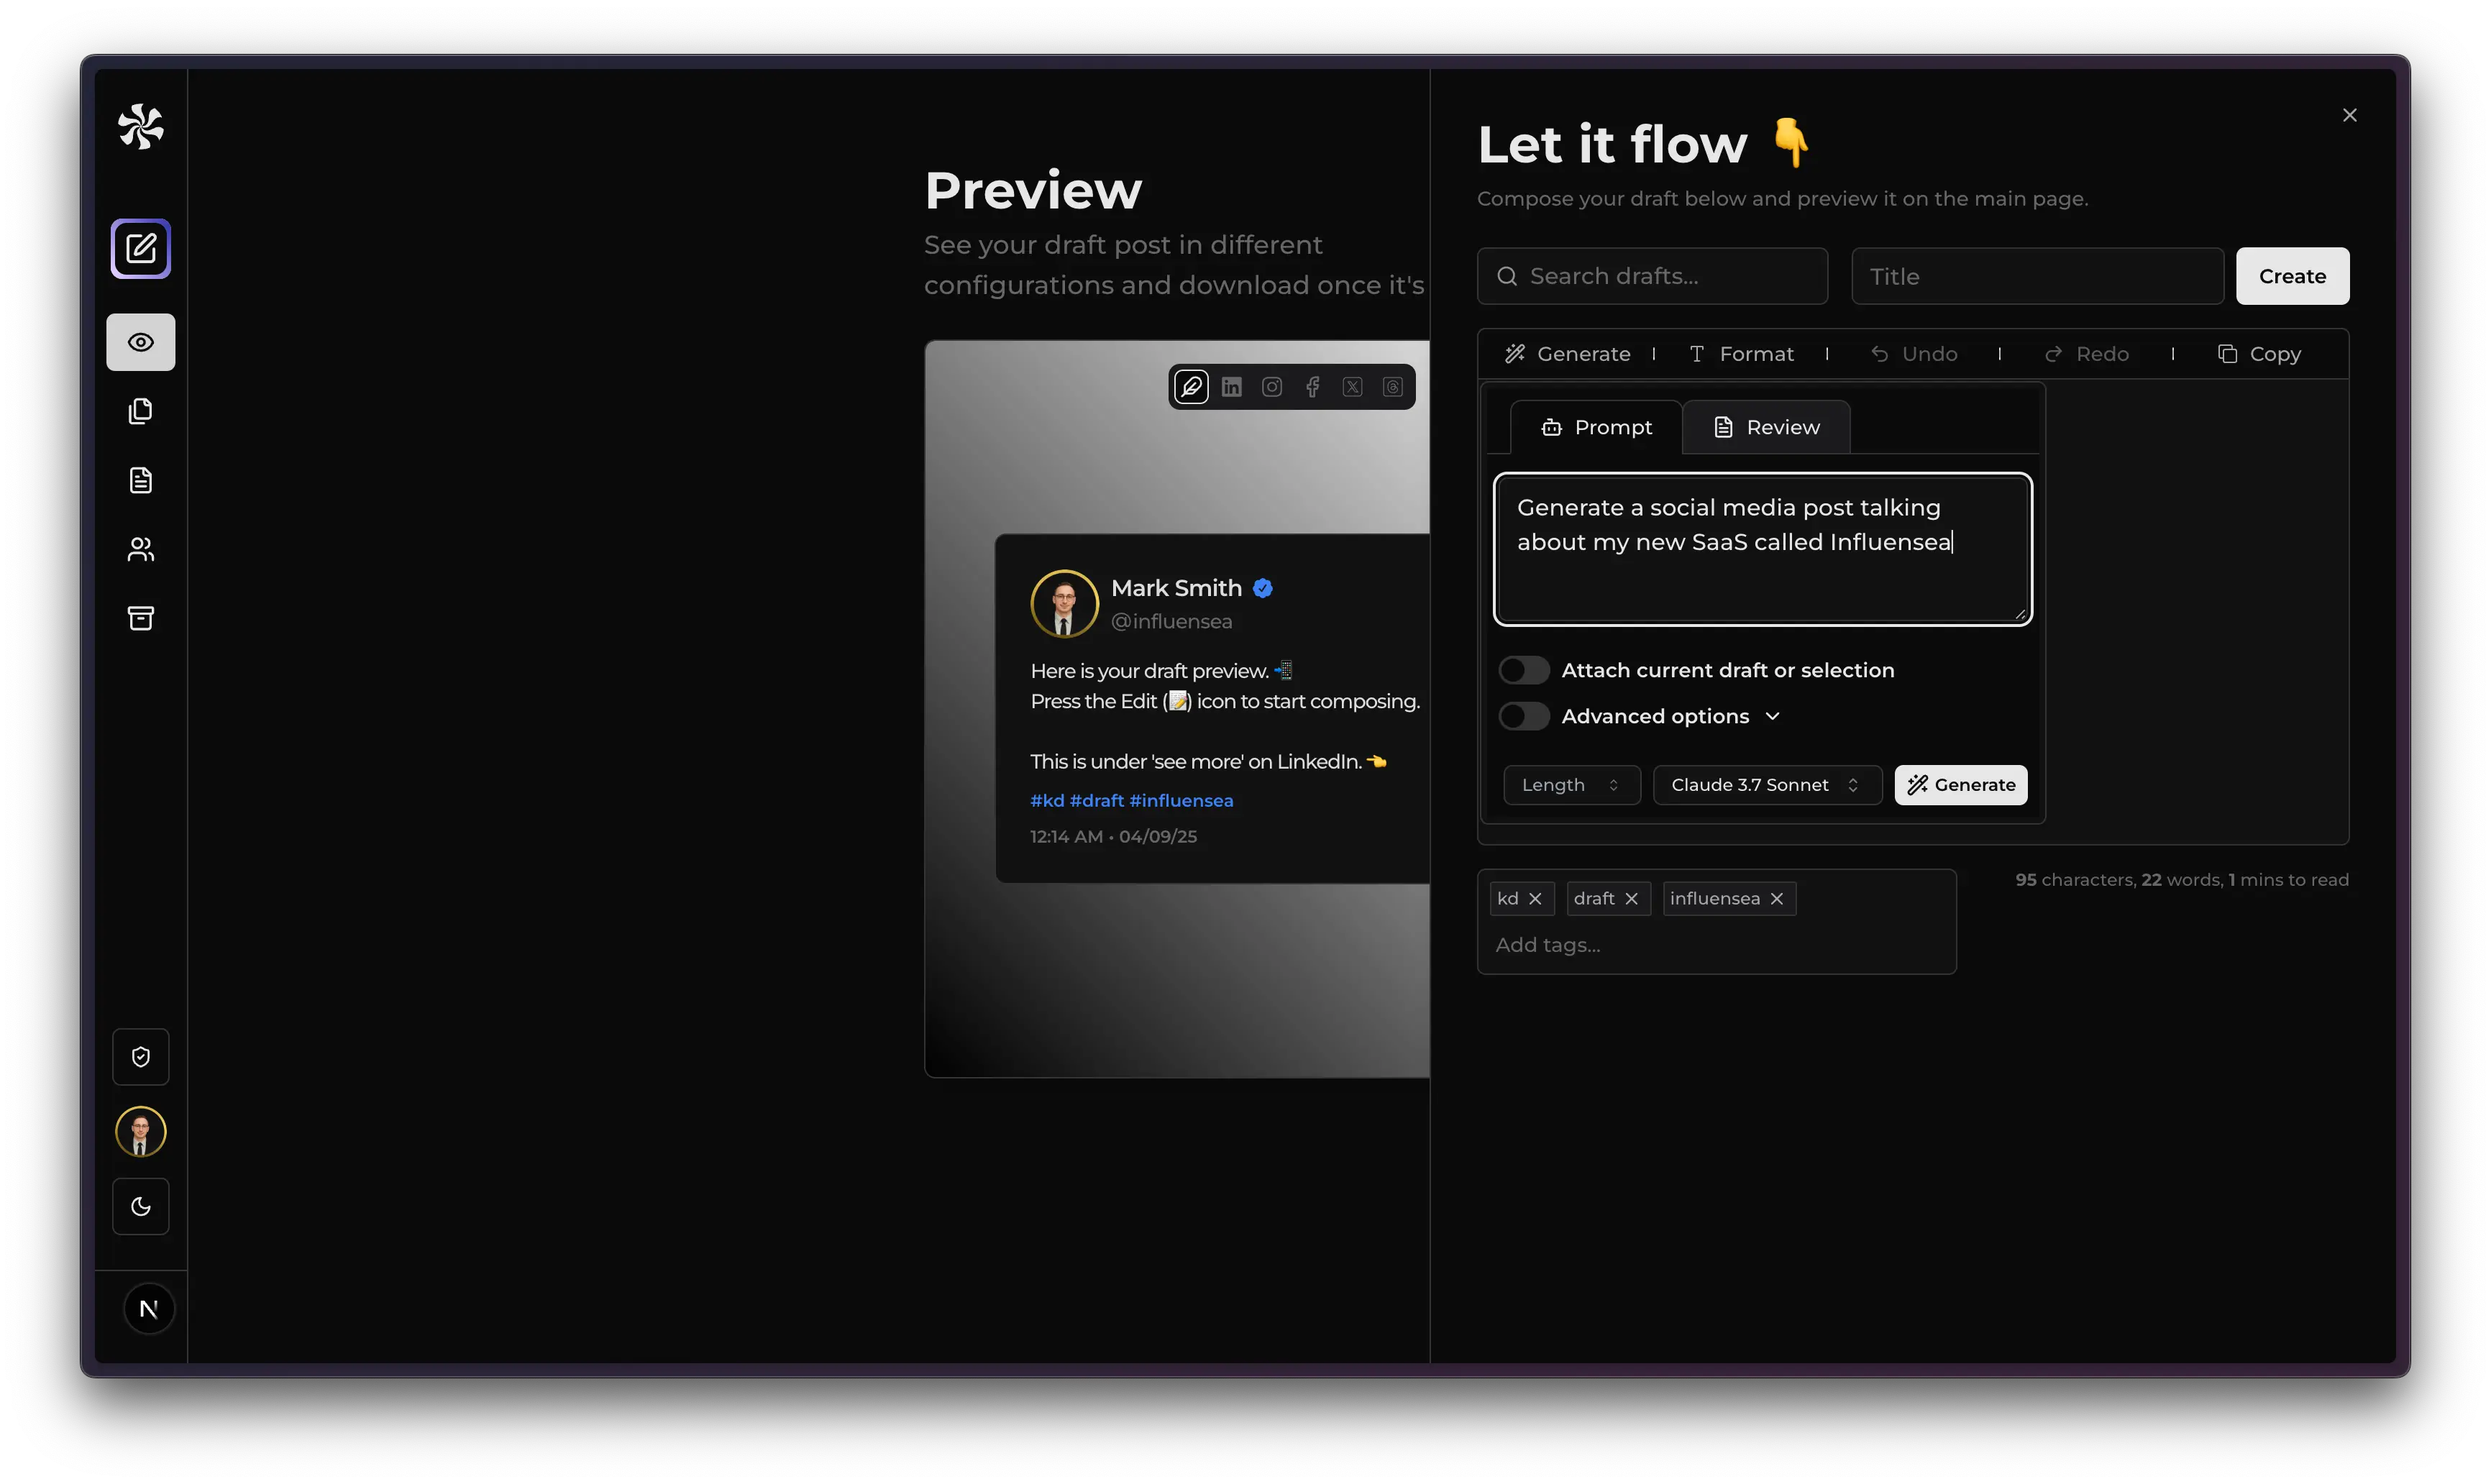The width and height of the screenshot is (2491, 1484).
Task: Open the Length dropdown
Action: (x=1571, y=786)
